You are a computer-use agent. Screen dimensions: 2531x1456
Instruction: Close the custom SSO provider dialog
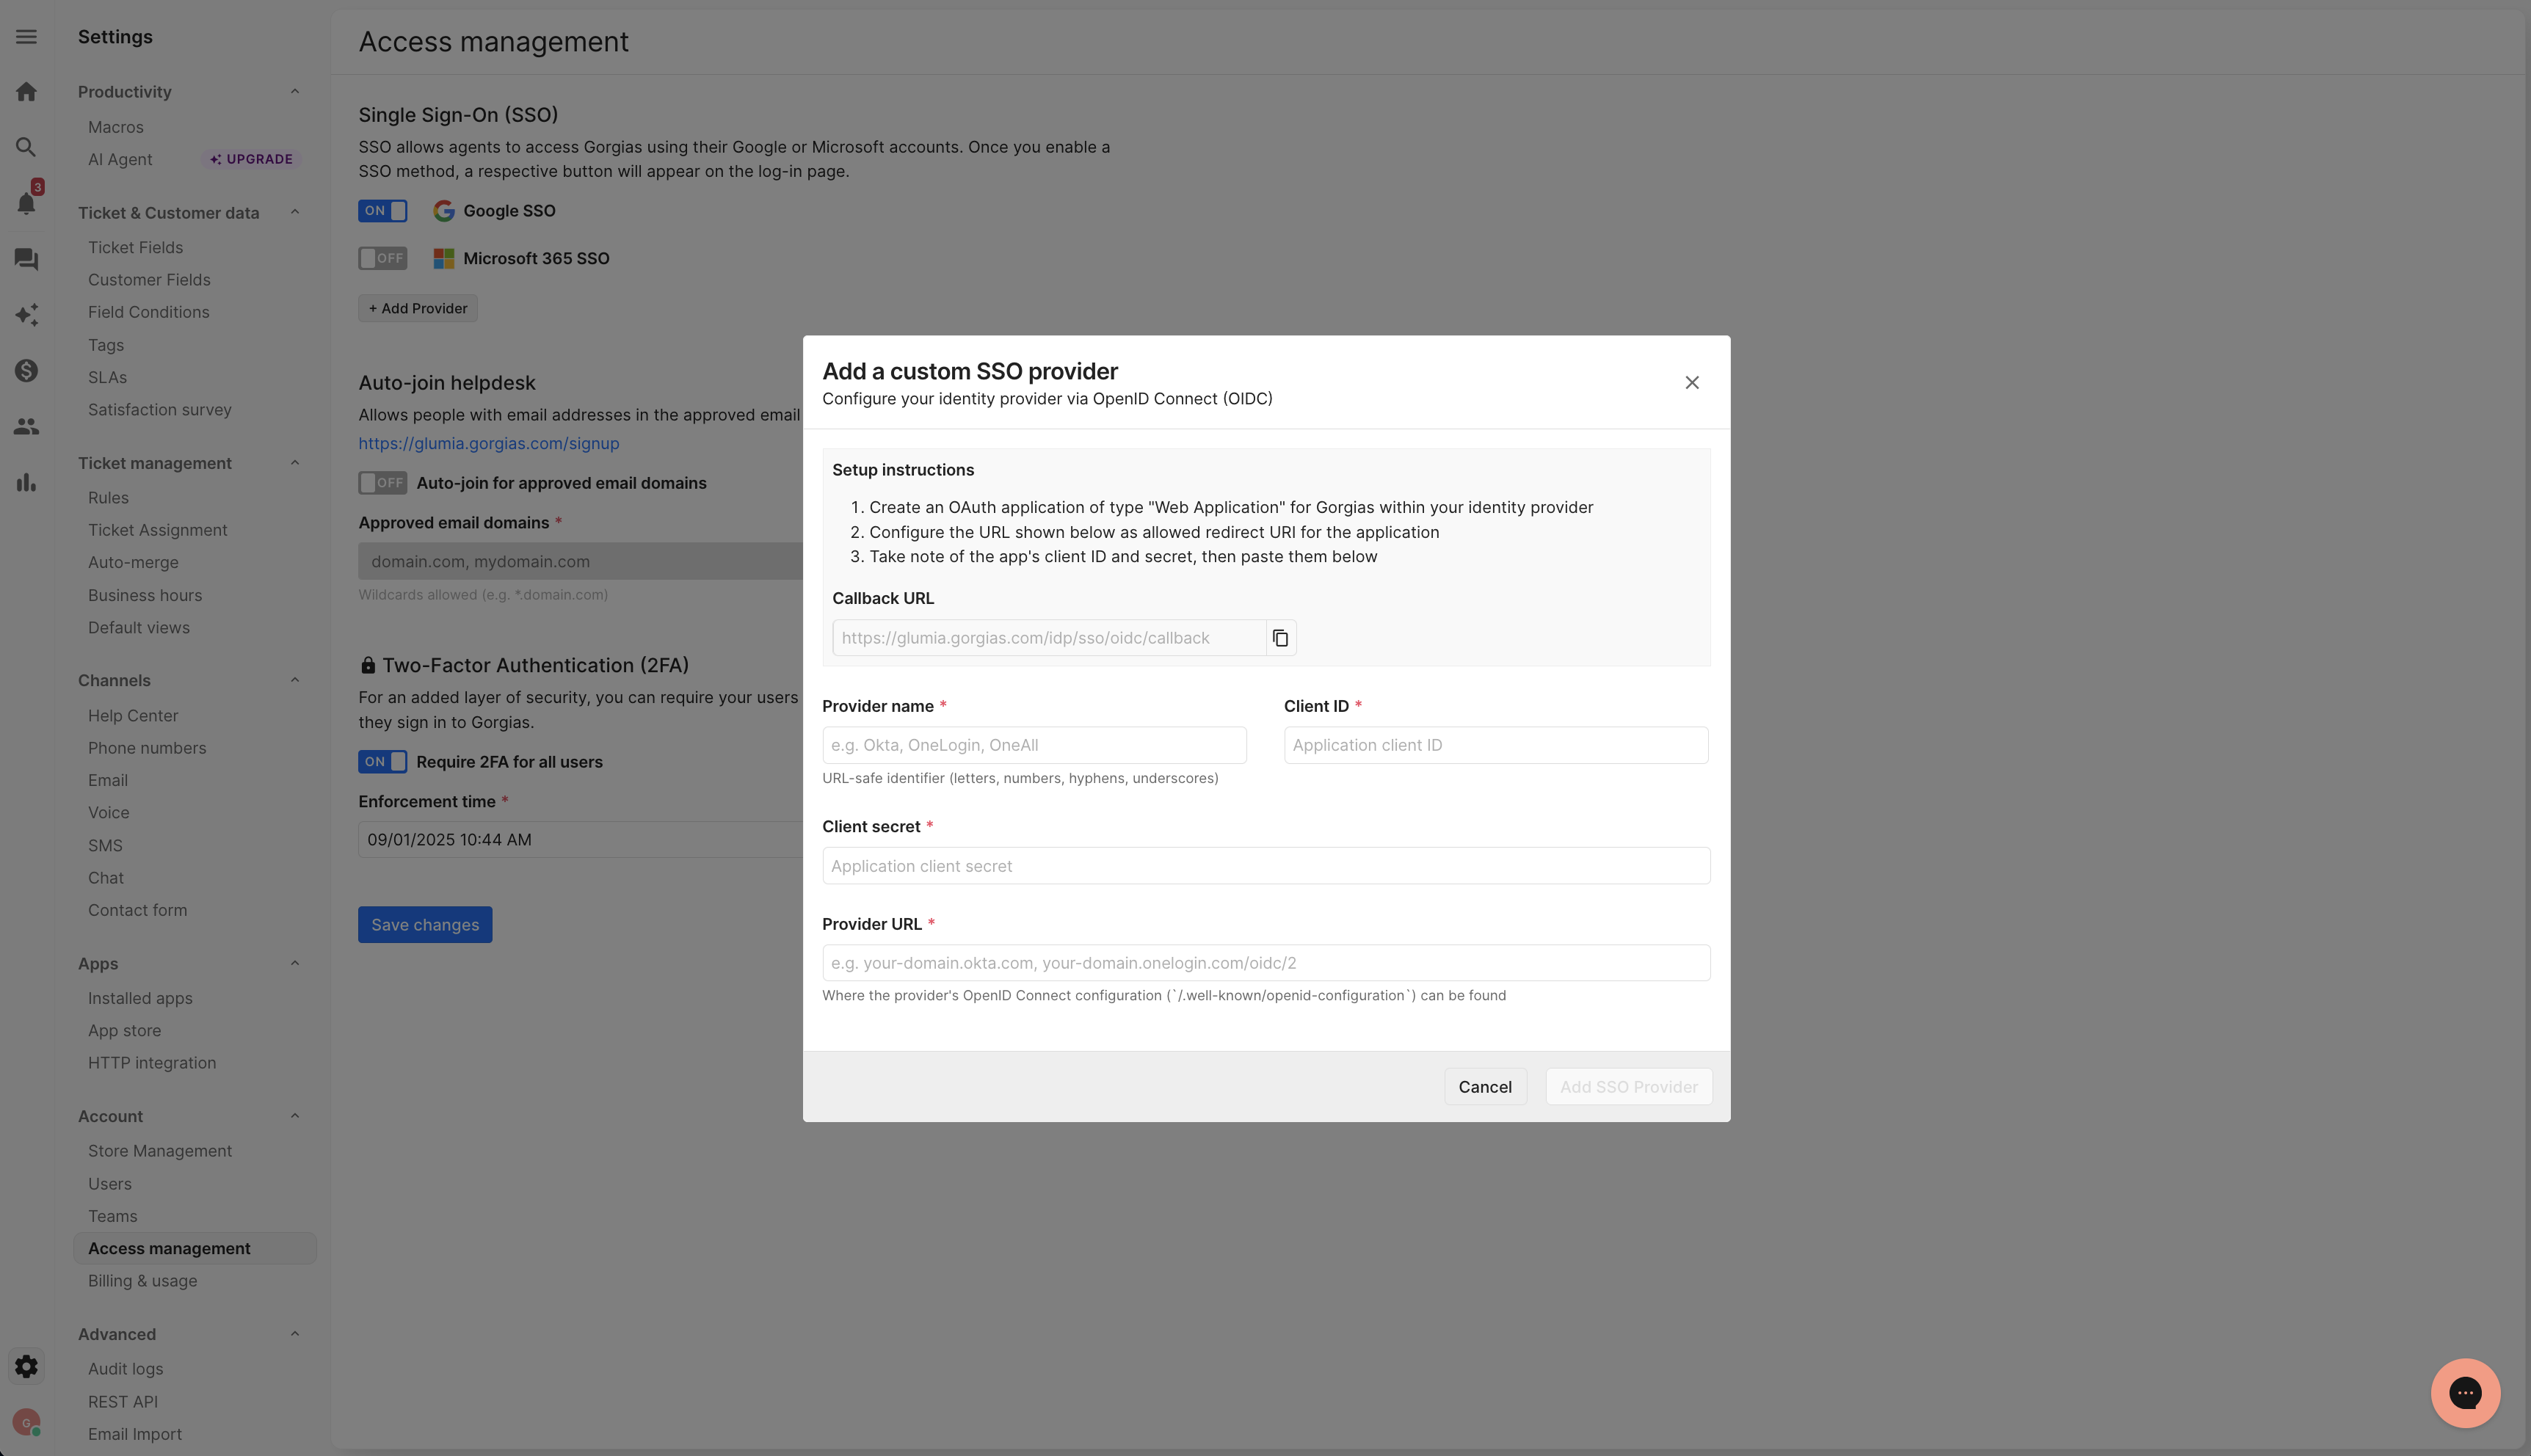tap(1691, 383)
